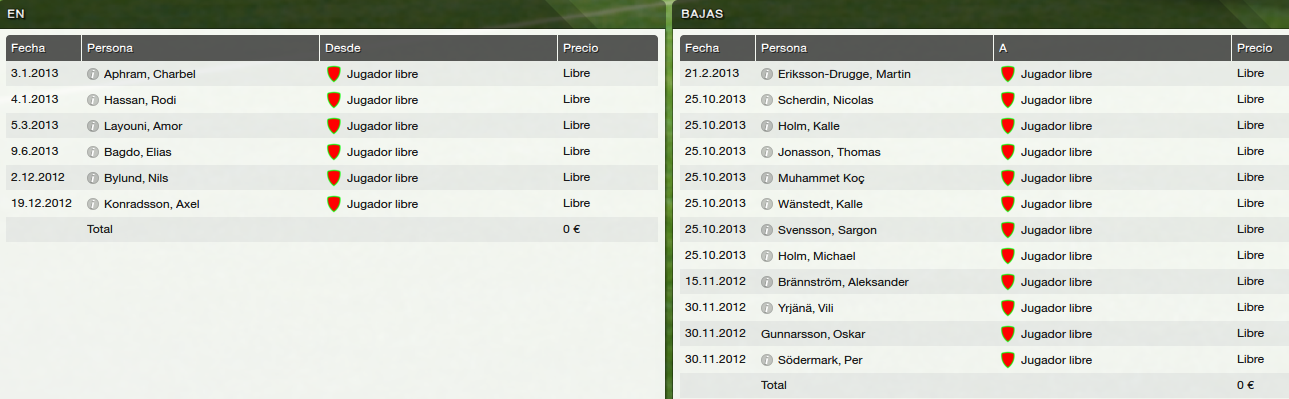Click info icon beside Eriksson-Drugge, Martin

(767, 74)
